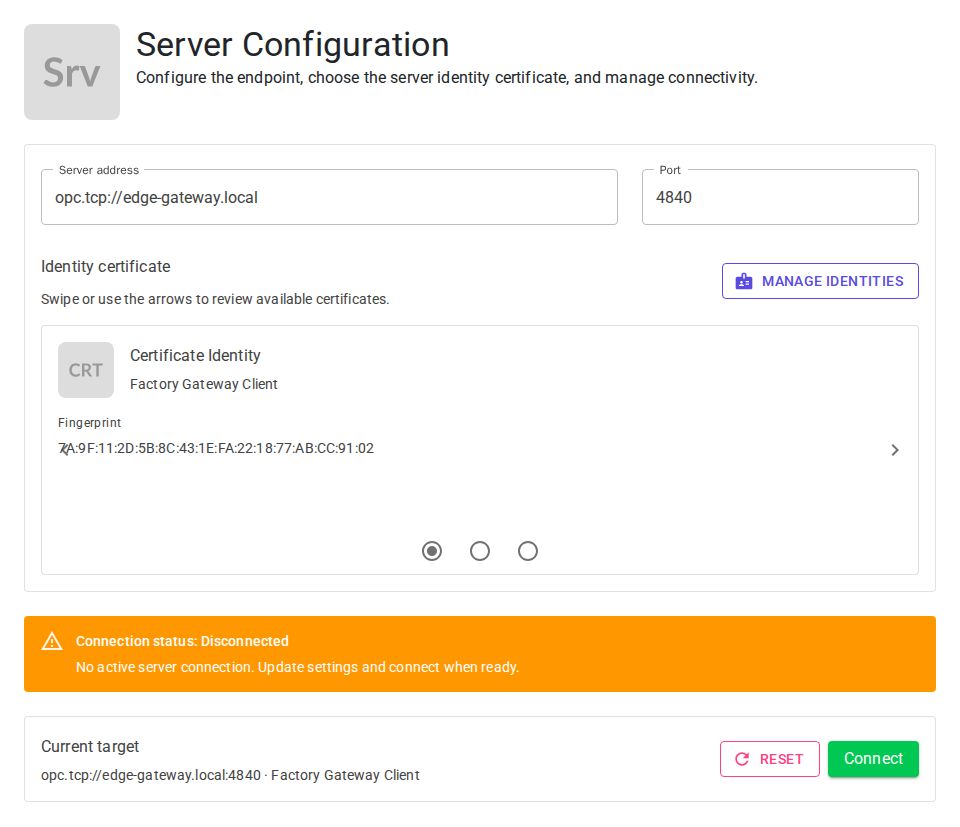
Task: Select the third certificate radio indicator
Action: tap(528, 551)
